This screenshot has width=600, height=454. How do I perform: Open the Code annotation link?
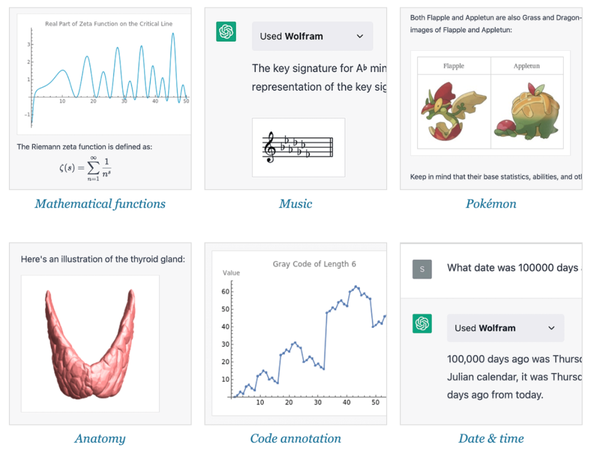point(295,438)
